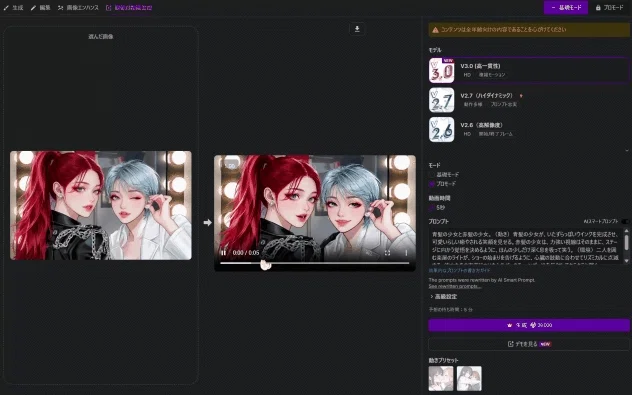The width and height of the screenshot is (632, 395).
Task: Click the yellow content warning banner
Action: click(x=528, y=29)
